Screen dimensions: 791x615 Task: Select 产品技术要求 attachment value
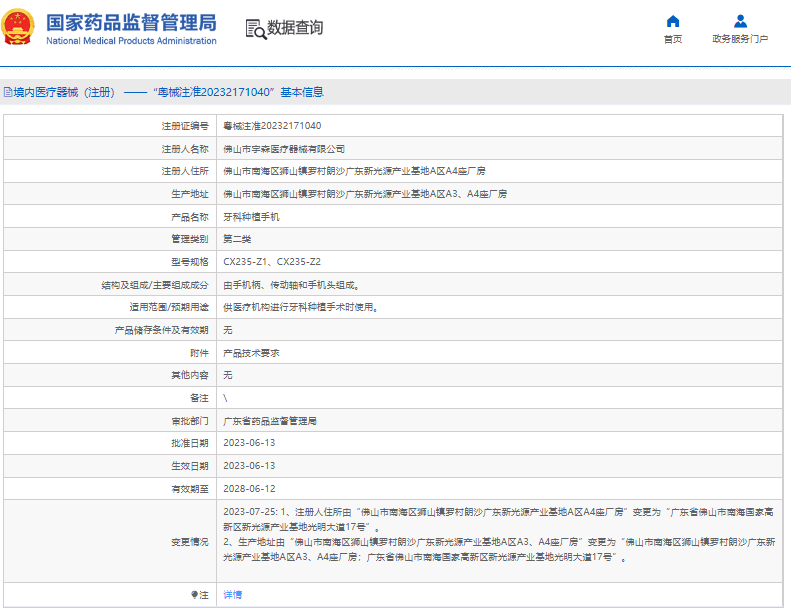251,353
